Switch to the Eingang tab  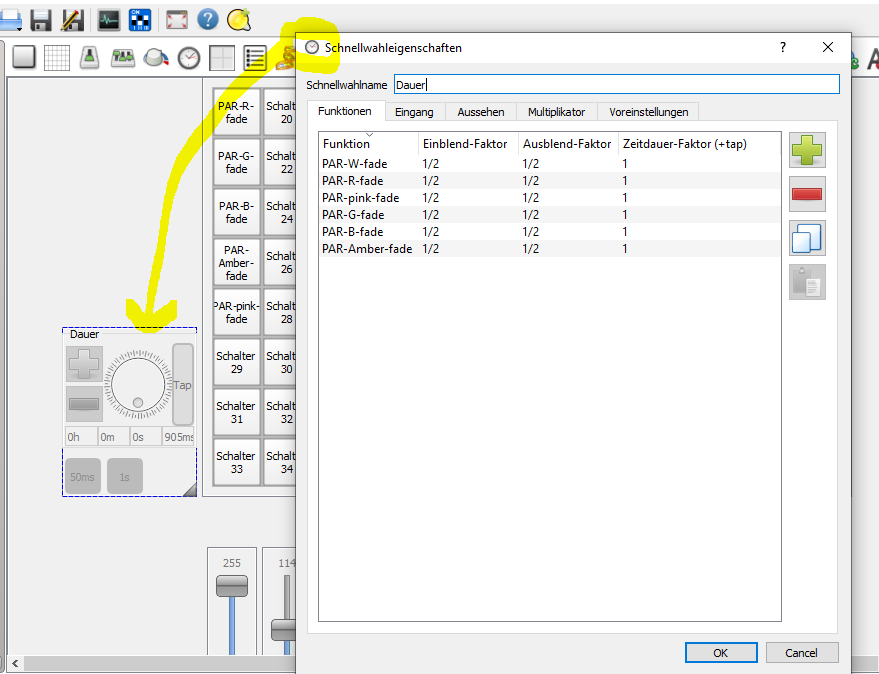(x=414, y=112)
